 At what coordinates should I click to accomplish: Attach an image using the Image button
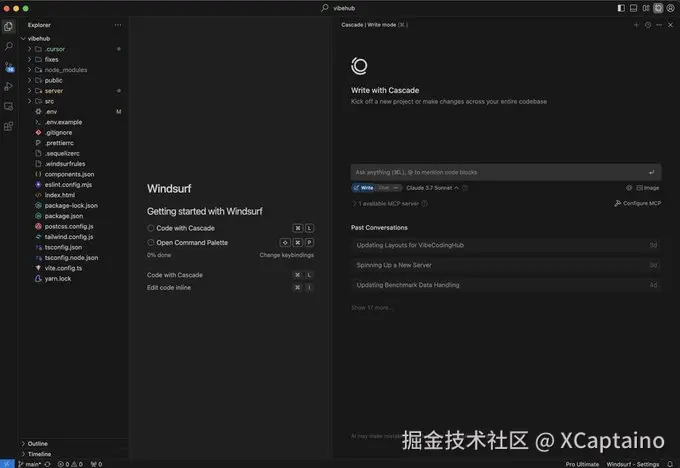pos(647,188)
